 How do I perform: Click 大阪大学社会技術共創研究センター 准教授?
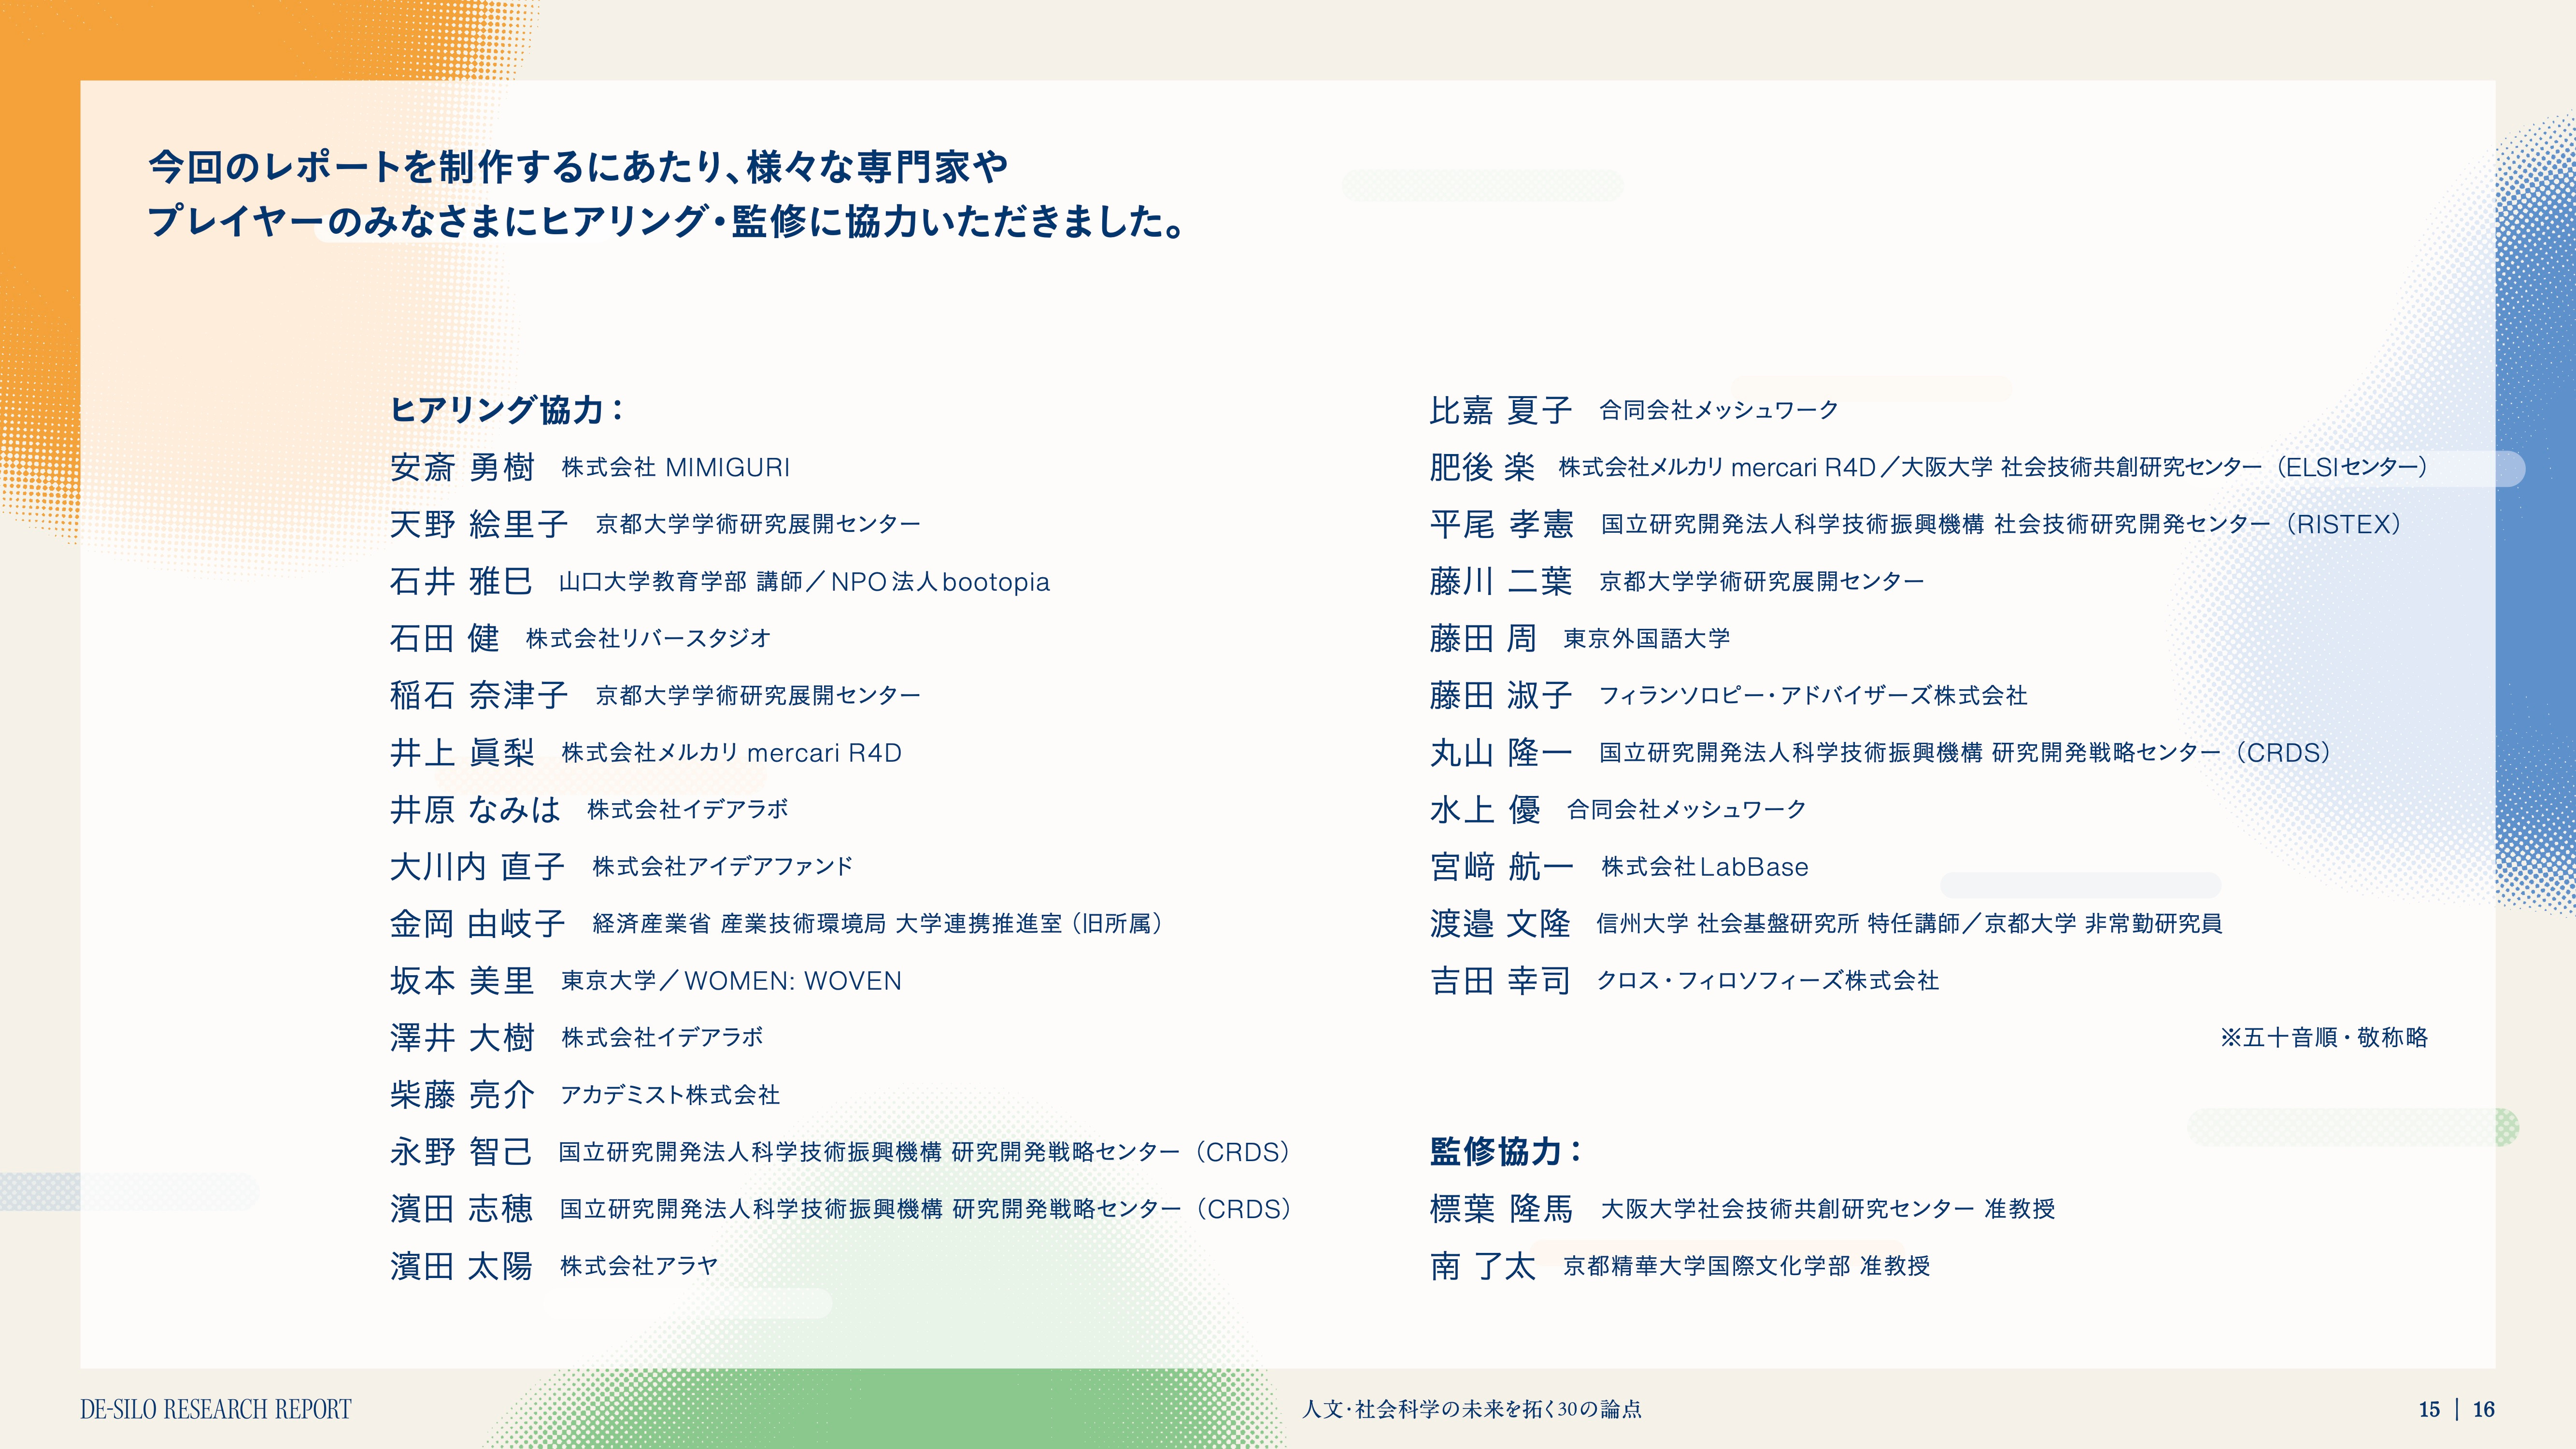(1828, 1209)
